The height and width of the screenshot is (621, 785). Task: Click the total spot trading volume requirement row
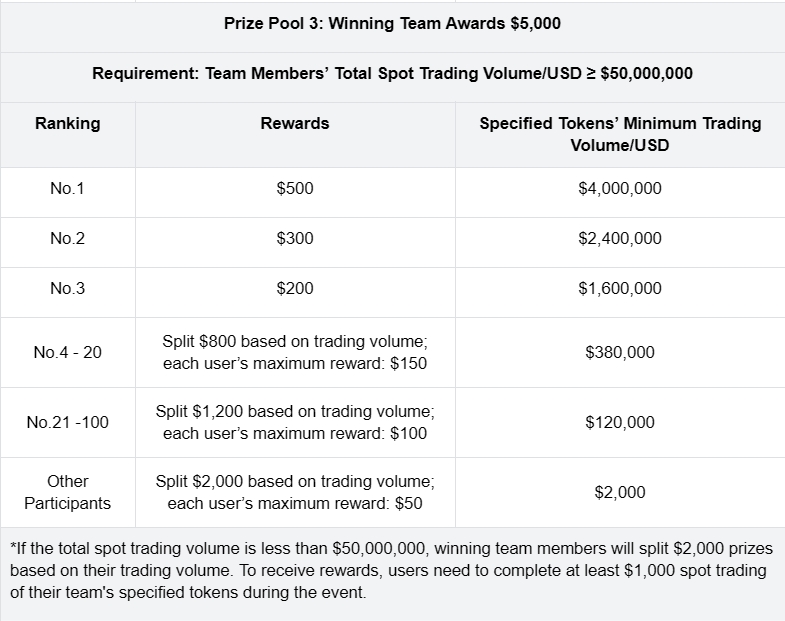coord(392,74)
